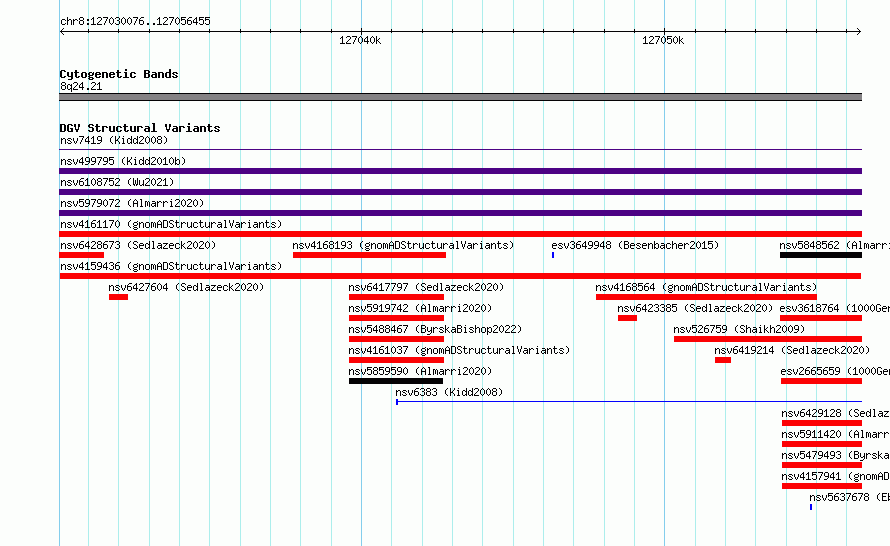Image resolution: width=890 pixels, height=546 pixels.
Task: Open the nsv4168564 gnomADStructuralVariants label
Action: click(x=706, y=287)
